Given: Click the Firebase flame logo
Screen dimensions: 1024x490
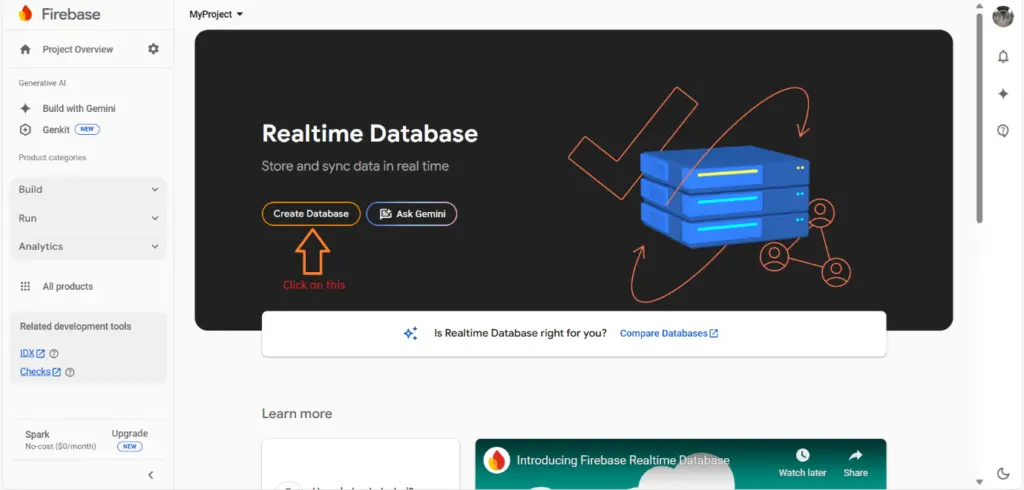Looking at the screenshot, I should 25,13.
